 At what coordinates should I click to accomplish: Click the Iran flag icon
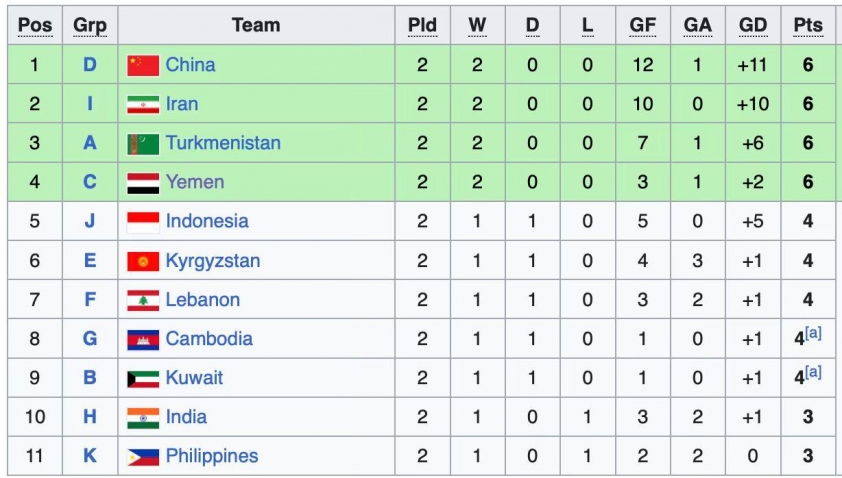[143, 105]
